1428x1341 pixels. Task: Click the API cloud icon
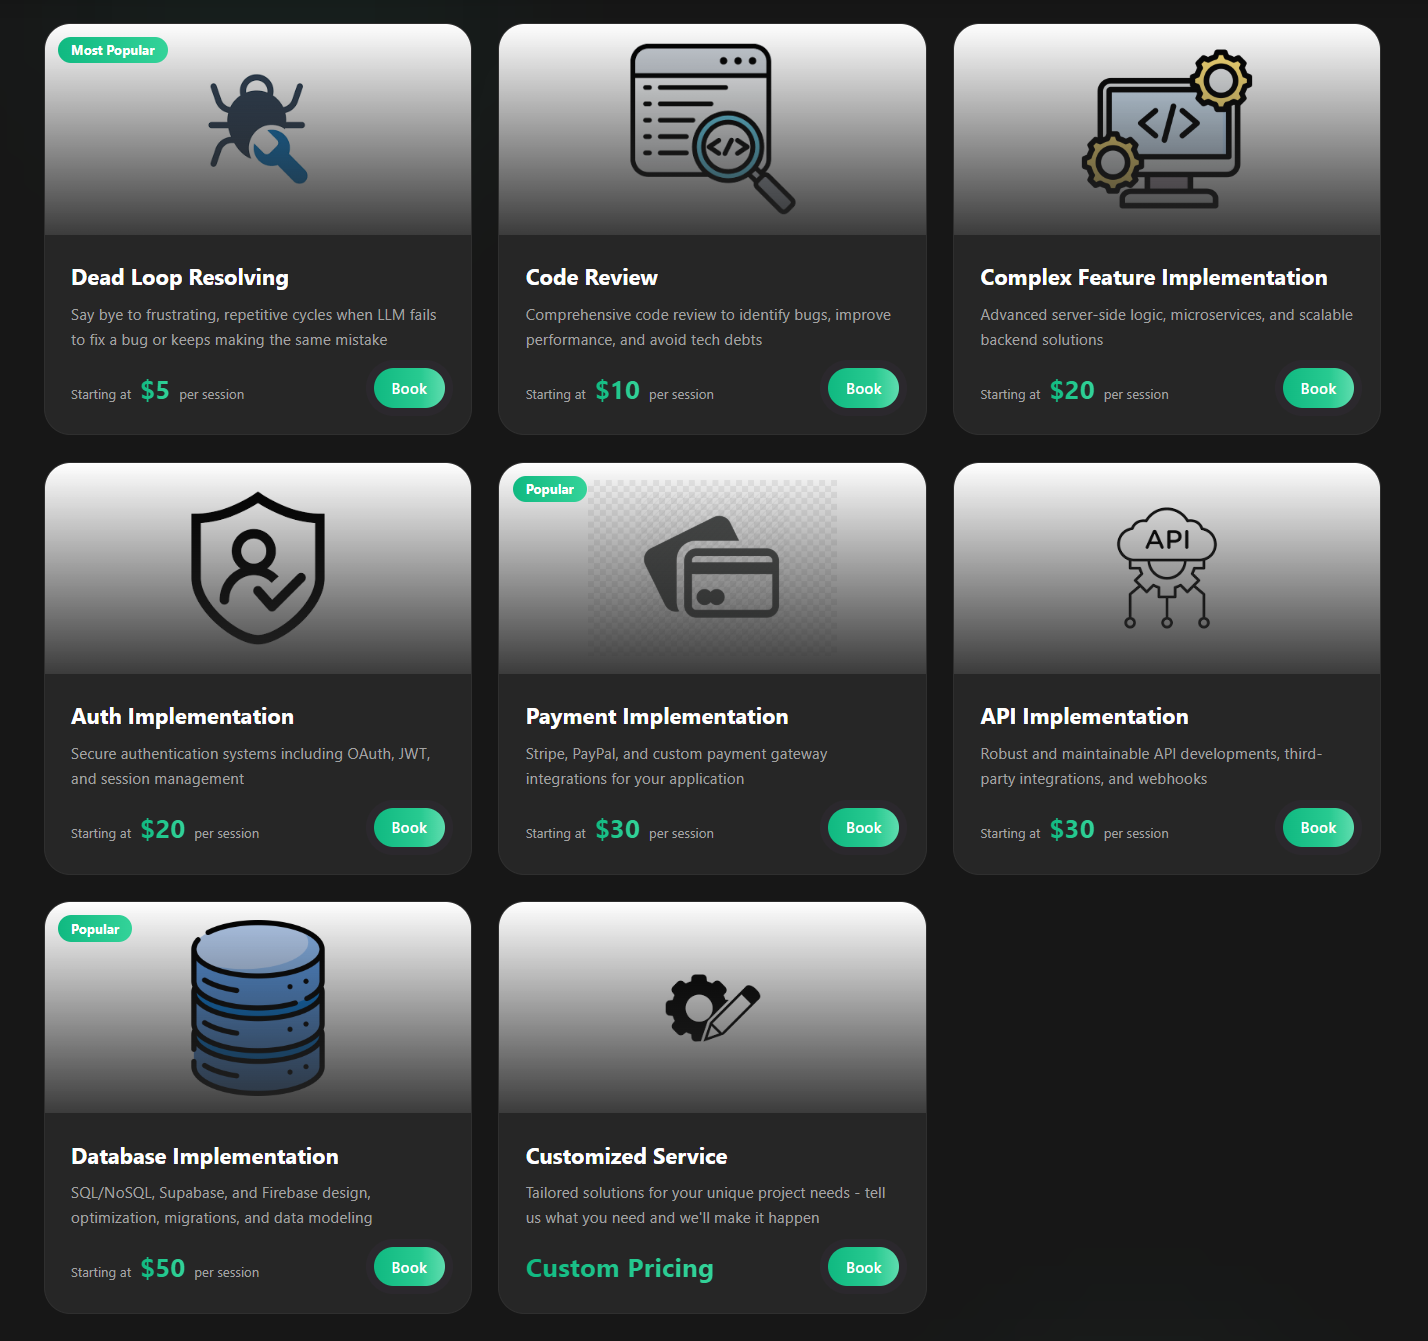[1167, 568]
